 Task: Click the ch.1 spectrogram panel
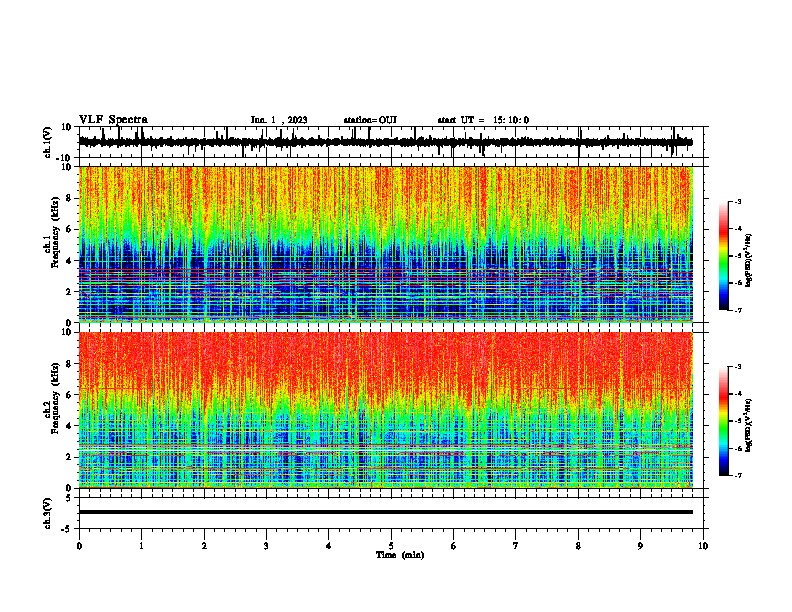coord(391,244)
